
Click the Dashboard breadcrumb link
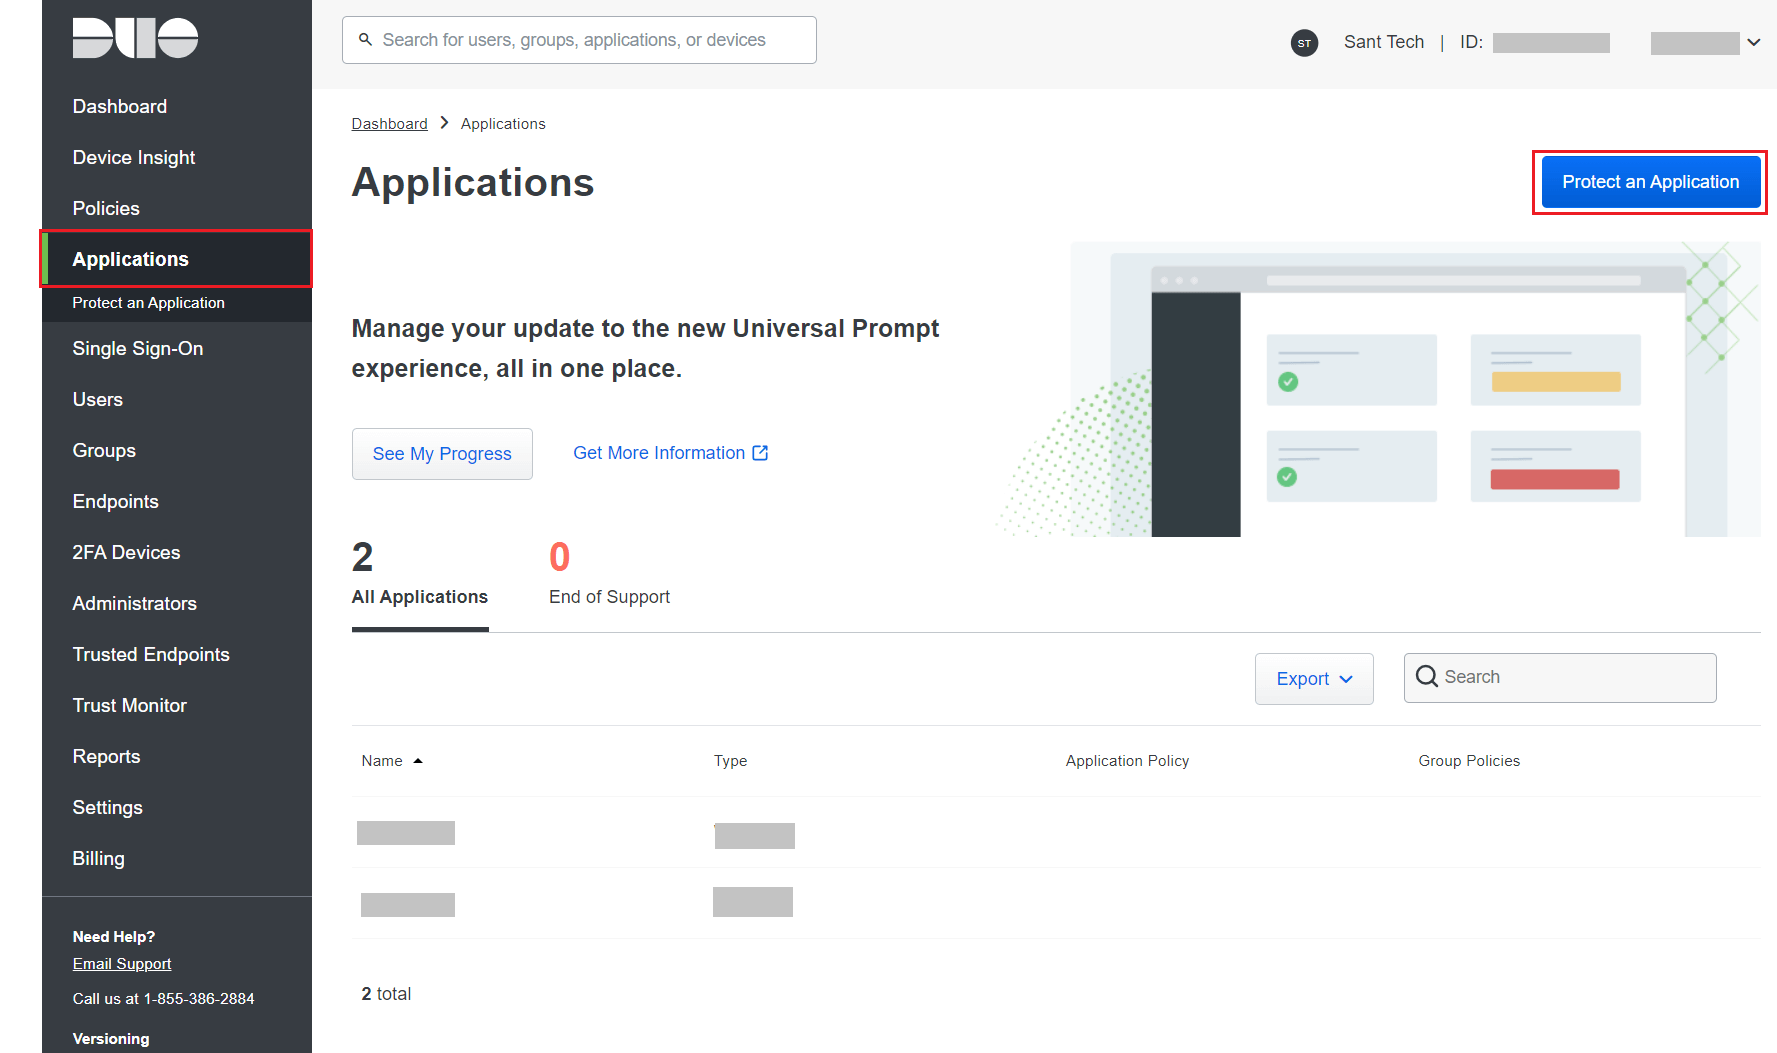389,124
